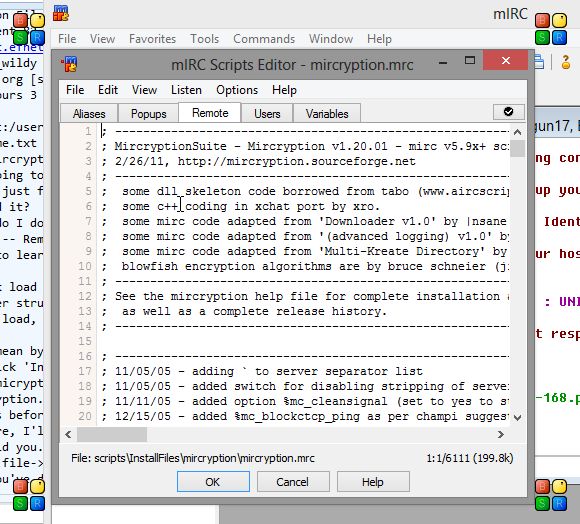The height and width of the screenshot is (524, 580).
Task: Close the Scripts Editor window
Action: tap(506, 60)
